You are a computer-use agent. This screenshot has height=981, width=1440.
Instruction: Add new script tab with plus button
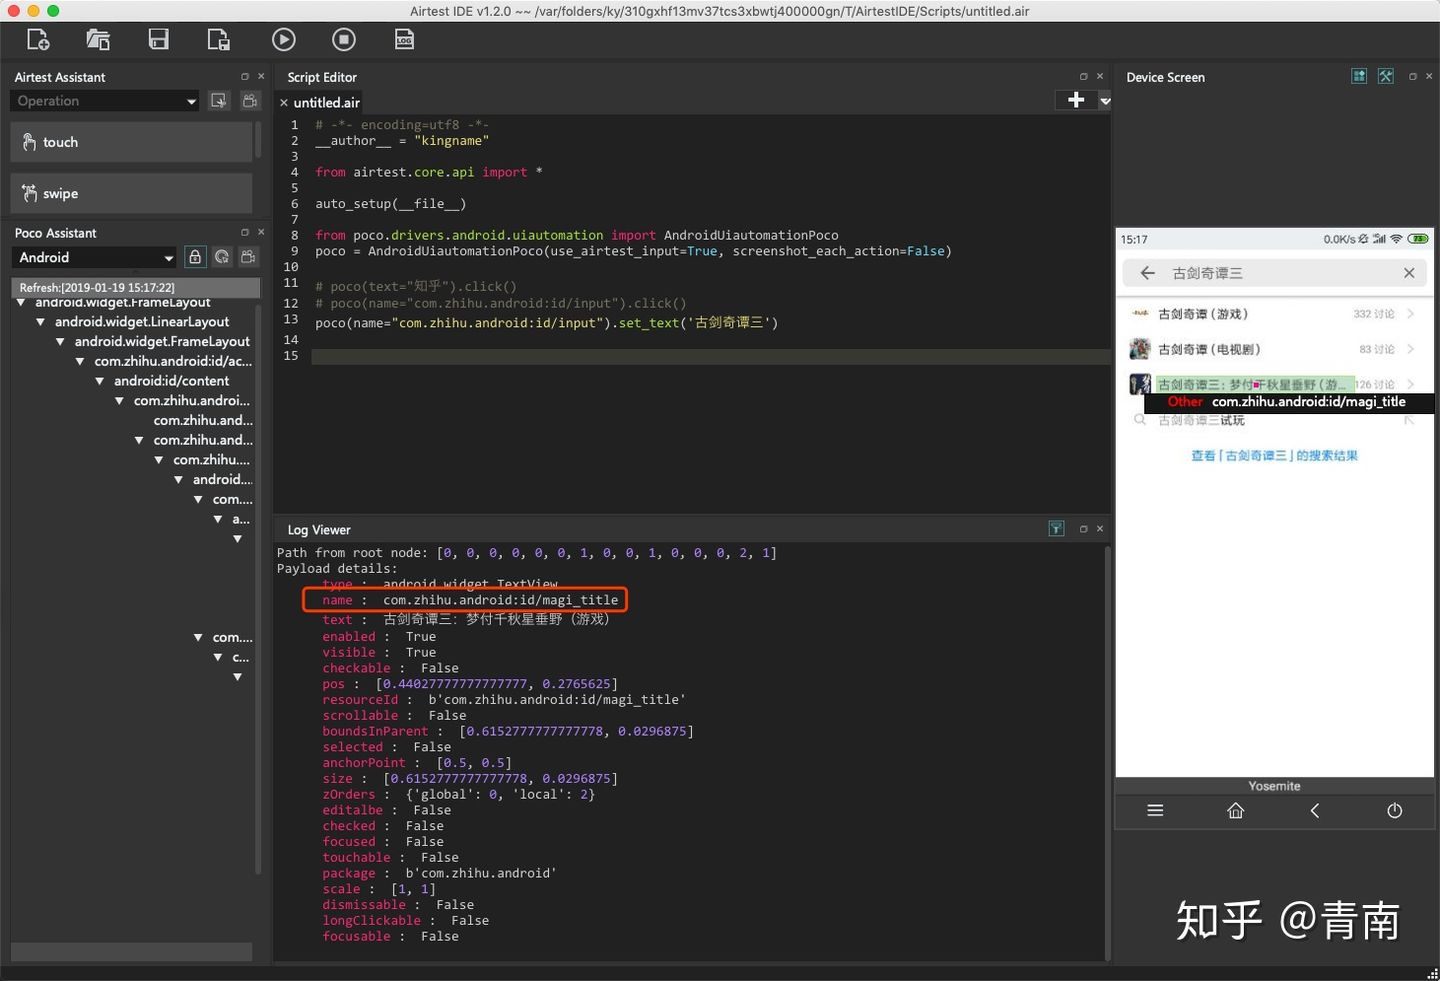1076,100
